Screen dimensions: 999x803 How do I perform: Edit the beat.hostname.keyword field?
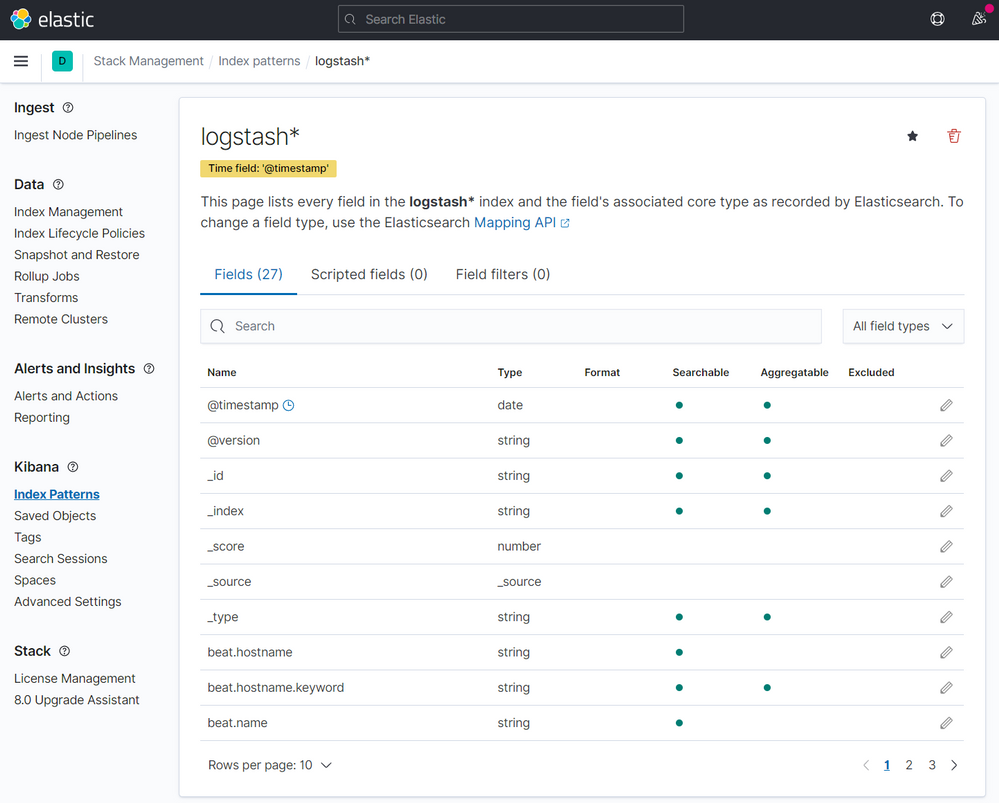click(946, 688)
